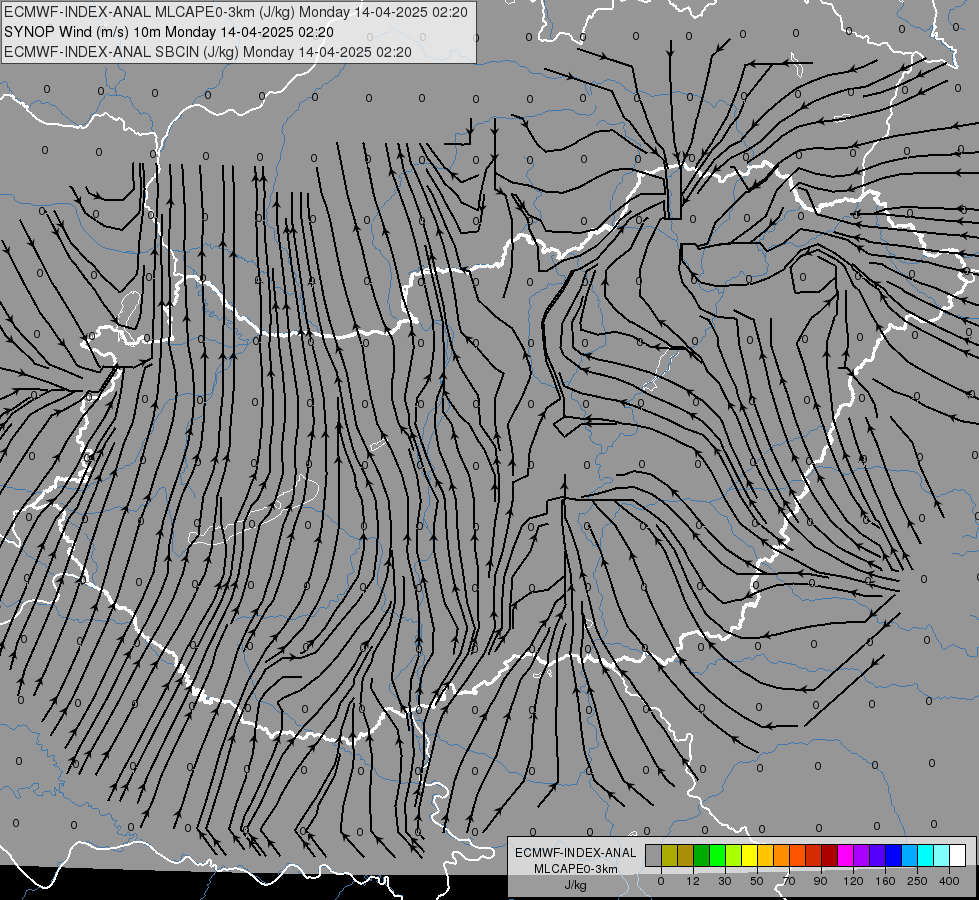Viewport: 979px width, 900px height.
Task: Pick the bright green legend swatch
Action: click(717, 855)
